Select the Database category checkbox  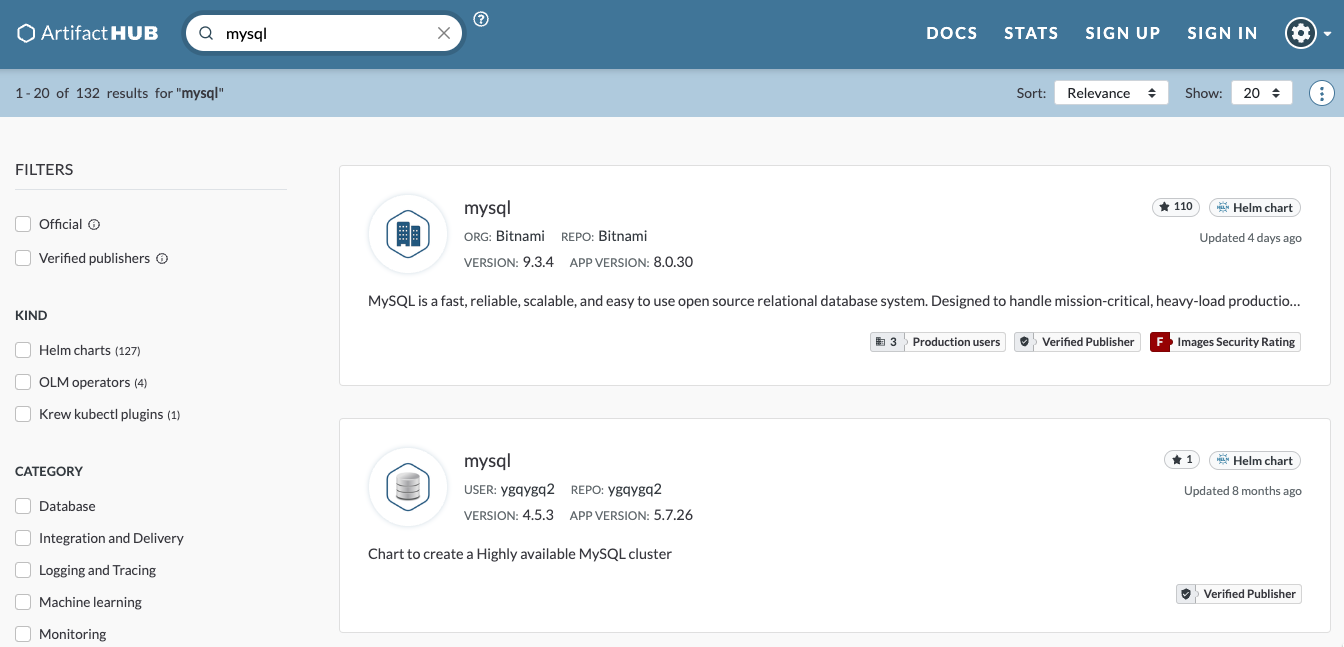tap(23, 506)
